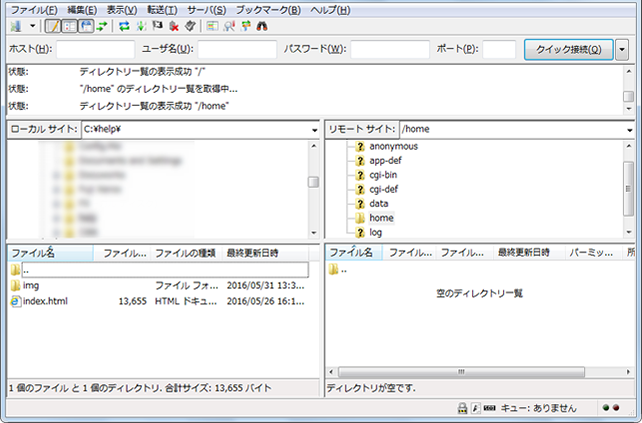Image resolution: width=642 pixels, height=423 pixels.
Task: Toggle the transfer queue display
Action: point(102,27)
